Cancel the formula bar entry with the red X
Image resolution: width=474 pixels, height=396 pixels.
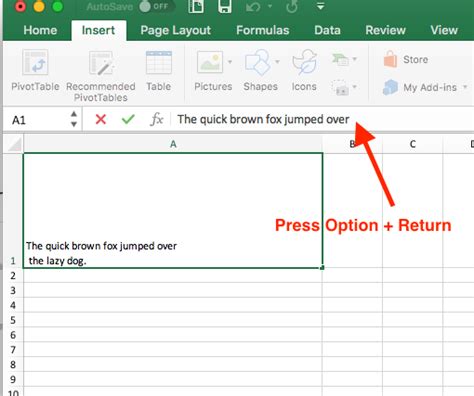[x=101, y=119]
